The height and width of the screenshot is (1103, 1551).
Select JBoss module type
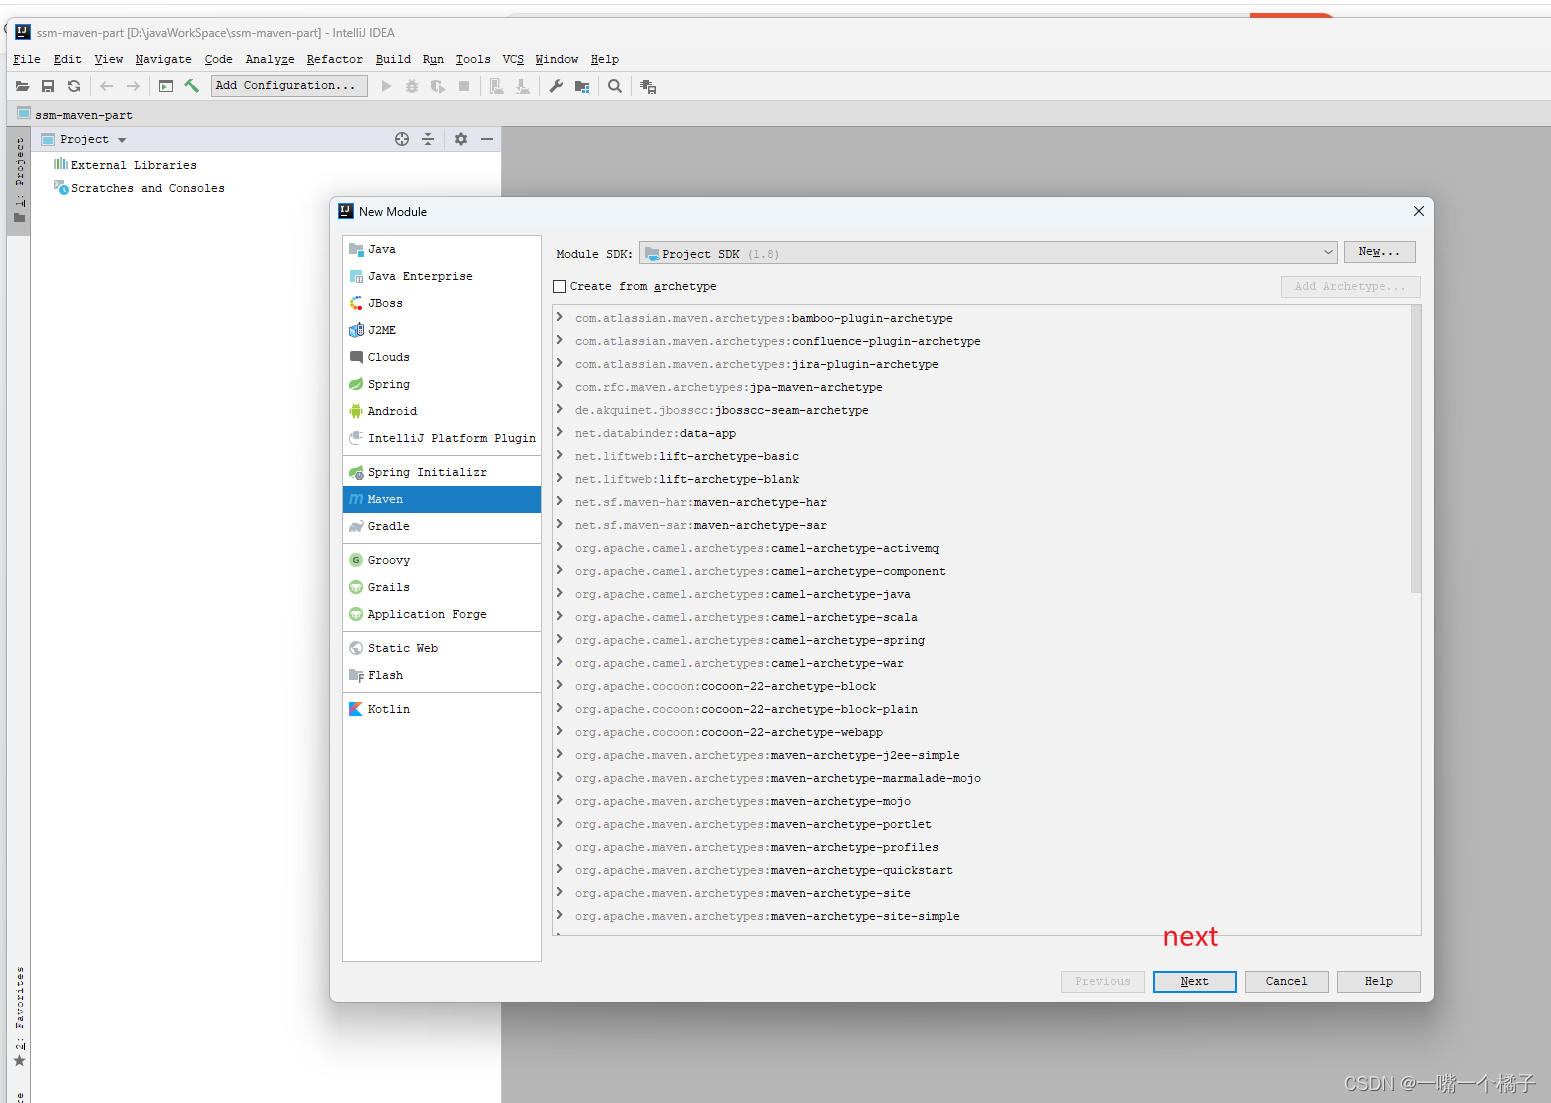pos(441,303)
